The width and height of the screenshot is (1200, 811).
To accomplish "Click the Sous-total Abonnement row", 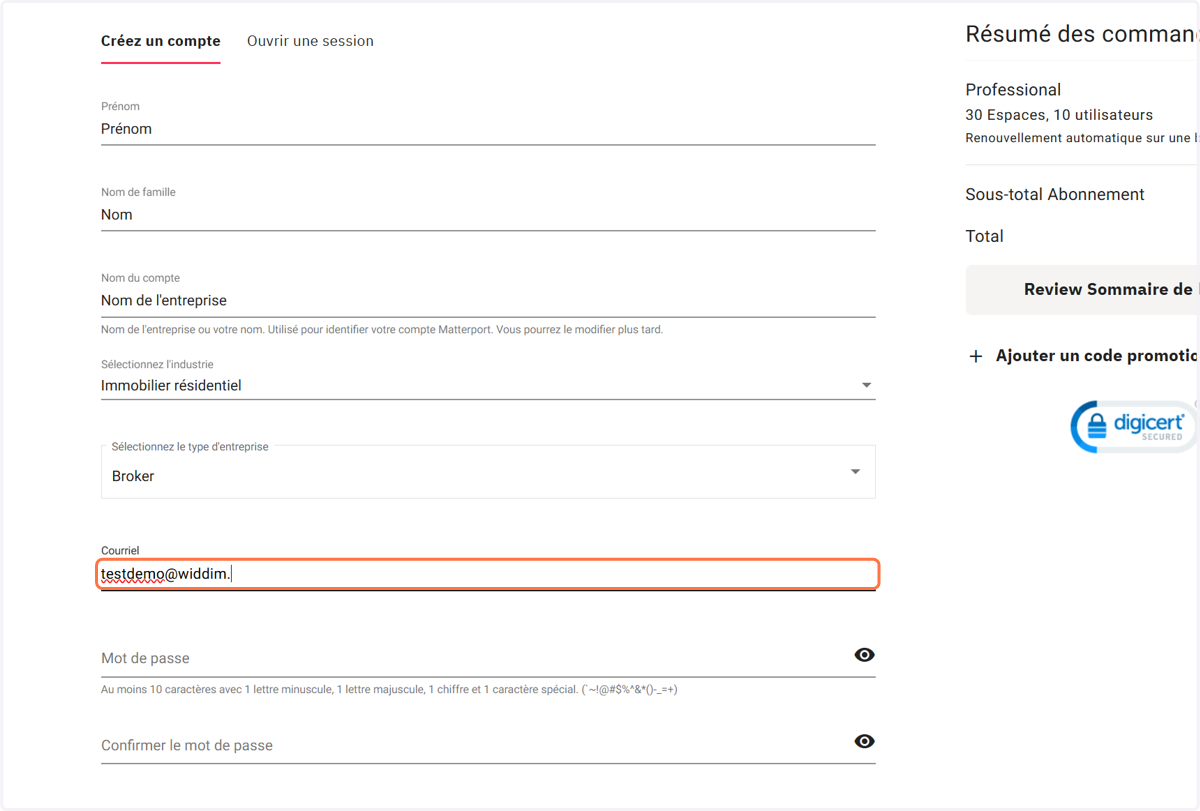I will pyautogui.click(x=1082, y=194).
